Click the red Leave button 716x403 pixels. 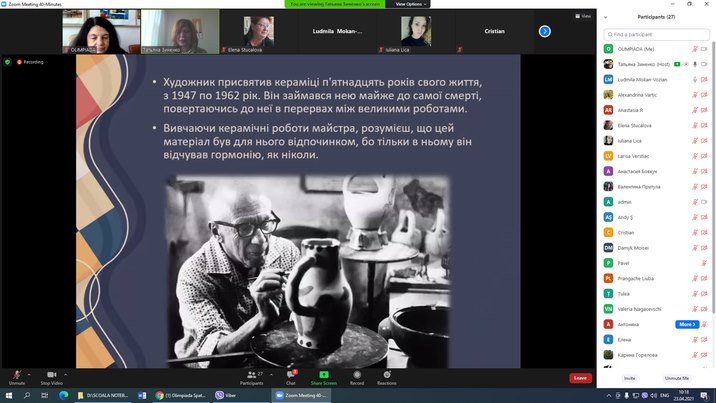coord(580,378)
